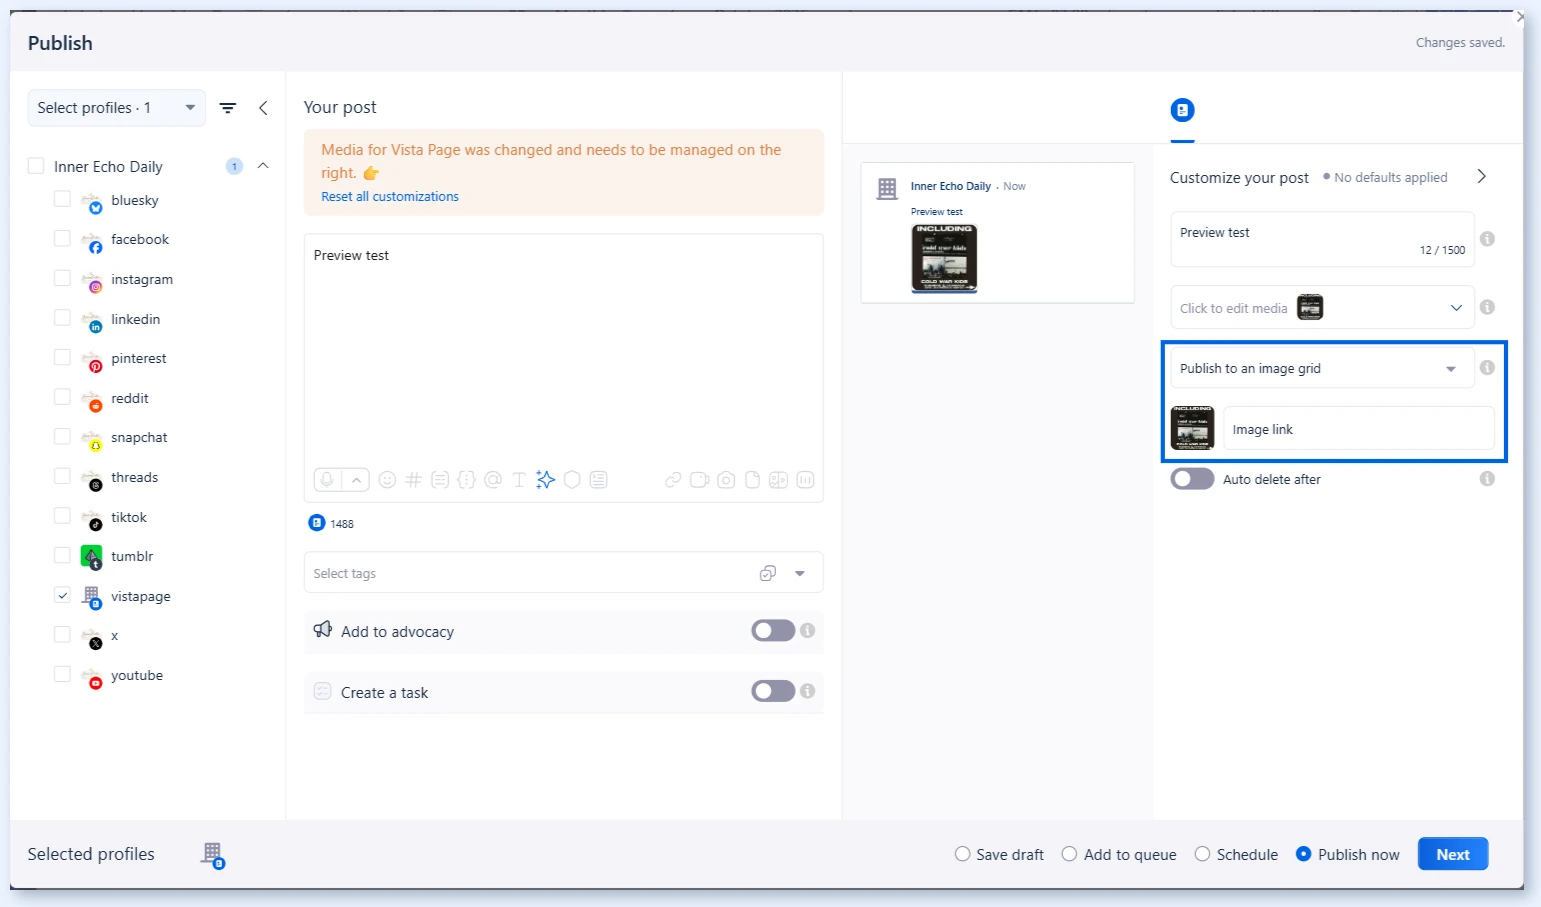Select the Schedule radio option

1203,854
